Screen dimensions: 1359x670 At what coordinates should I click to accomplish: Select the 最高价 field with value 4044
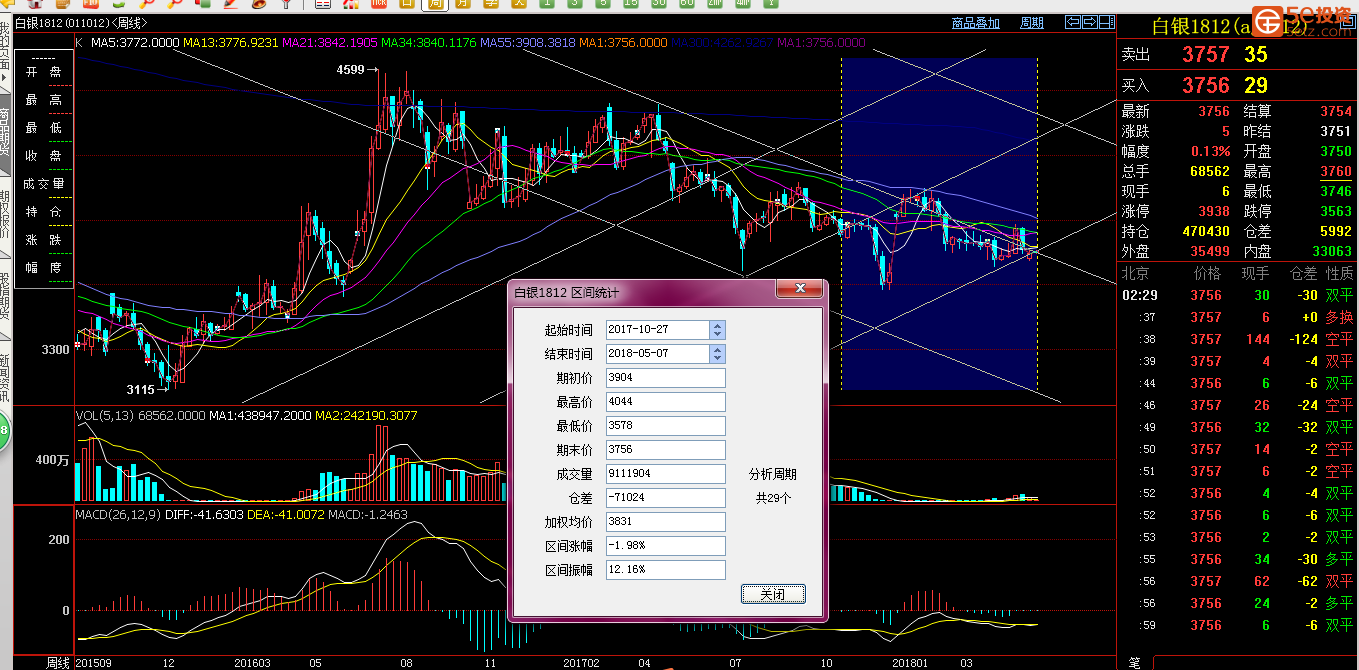click(x=665, y=401)
